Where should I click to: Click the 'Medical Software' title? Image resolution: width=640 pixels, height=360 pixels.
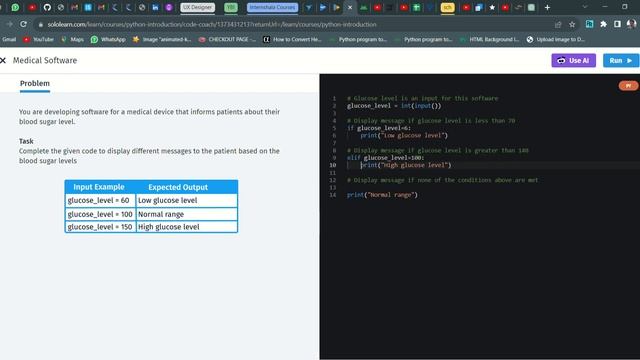pos(45,60)
